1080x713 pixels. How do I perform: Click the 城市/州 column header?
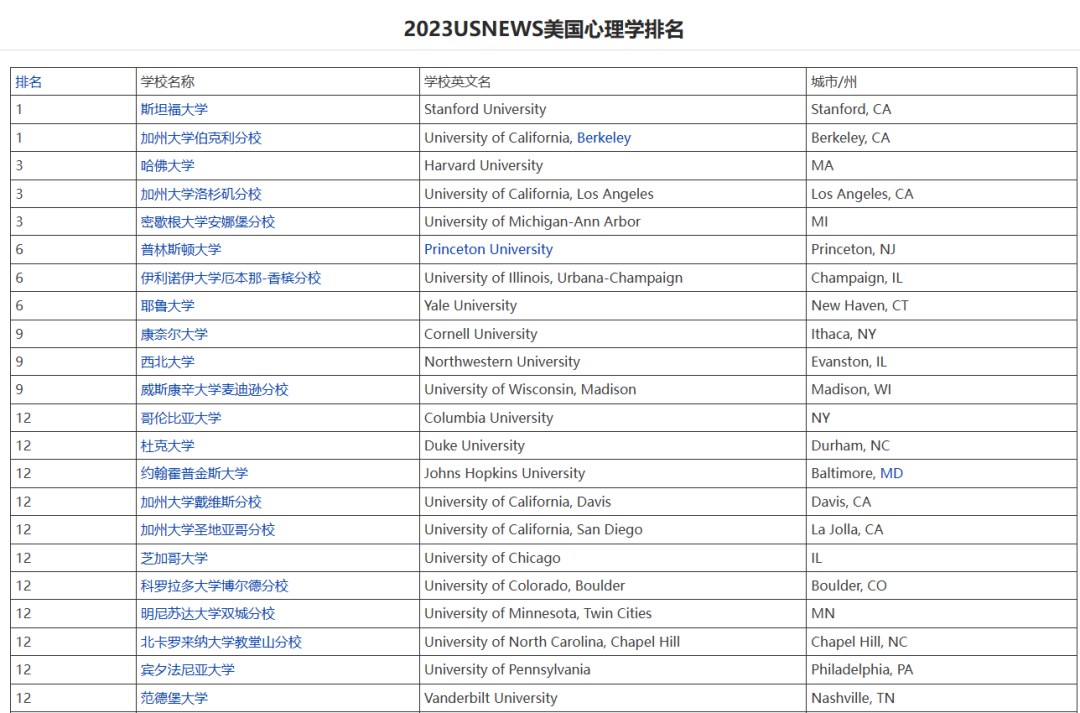coord(834,82)
